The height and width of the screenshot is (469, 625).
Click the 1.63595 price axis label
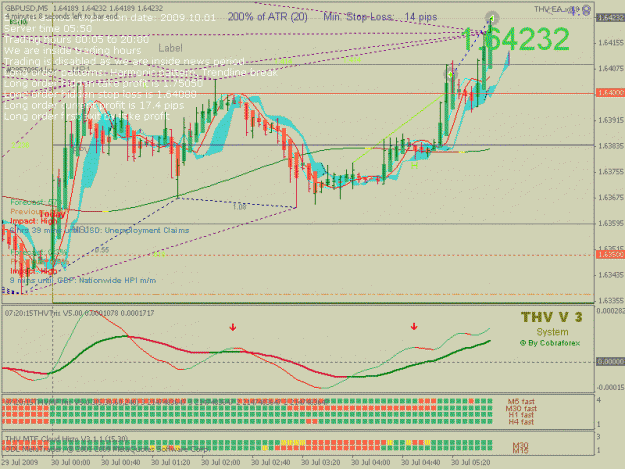pyautogui.click(x=611, y=224)
